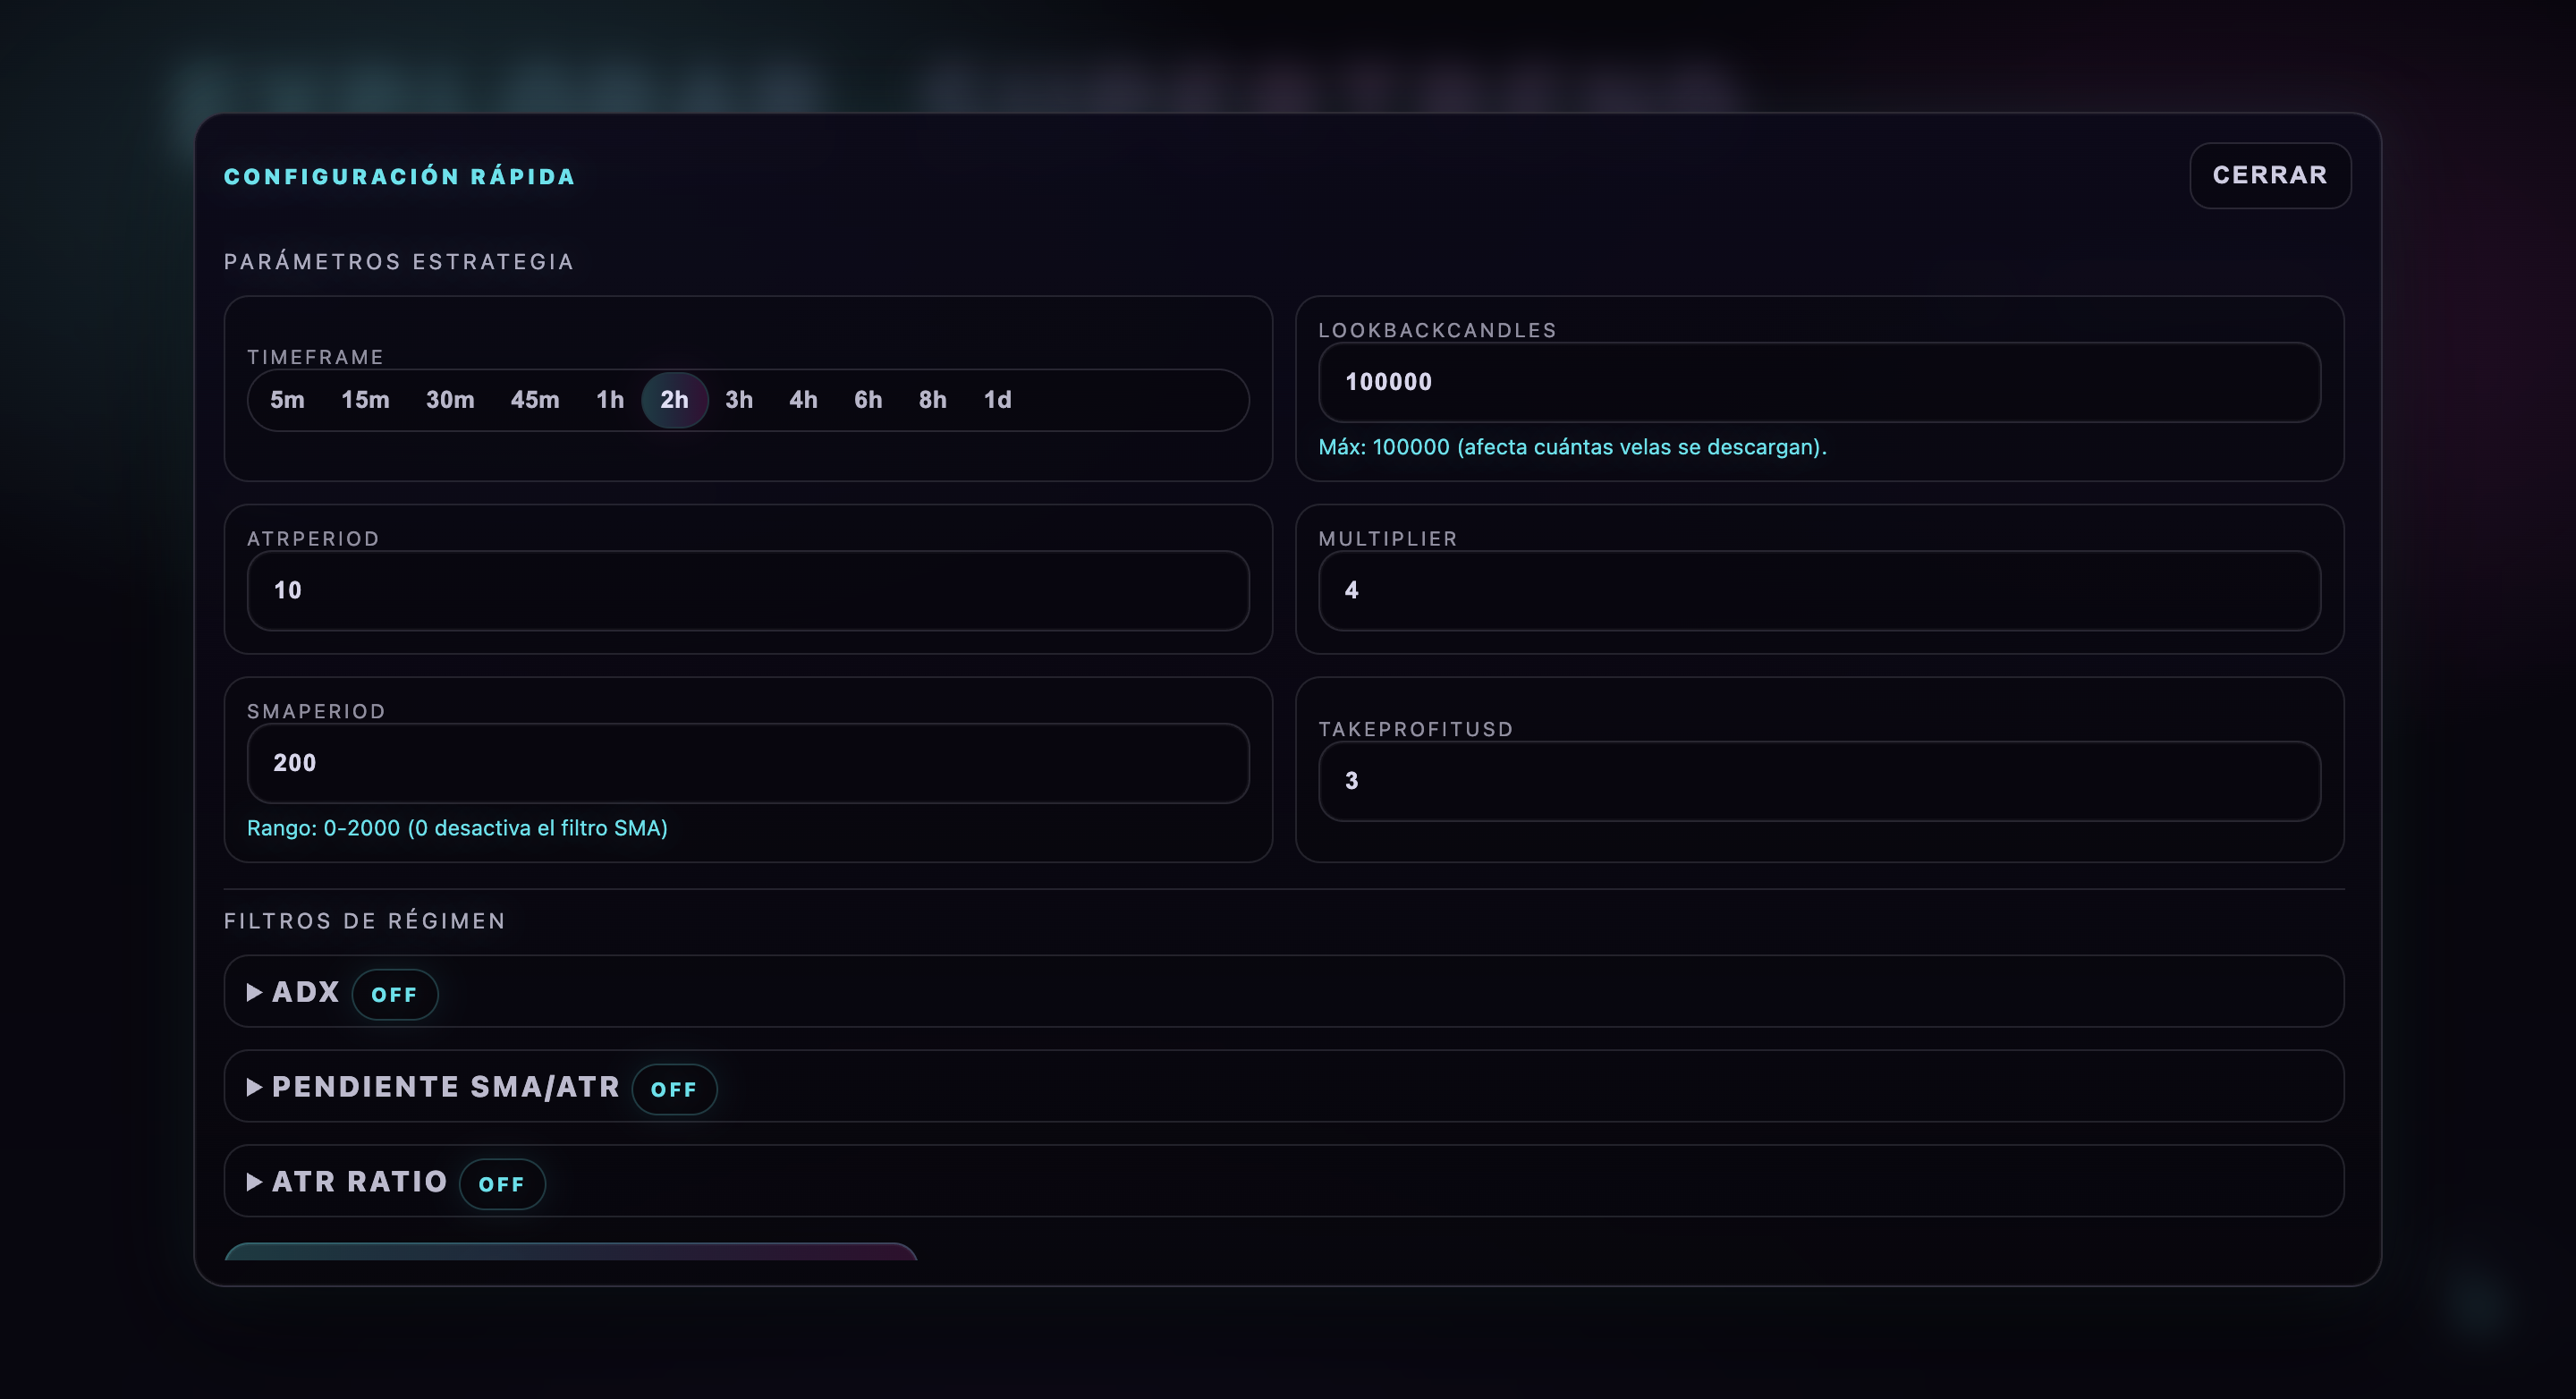Click the MULTIPLIER input showing 4
Image resolution: width=2576 pixels, height=1399 pixels.
point(1822,590)
